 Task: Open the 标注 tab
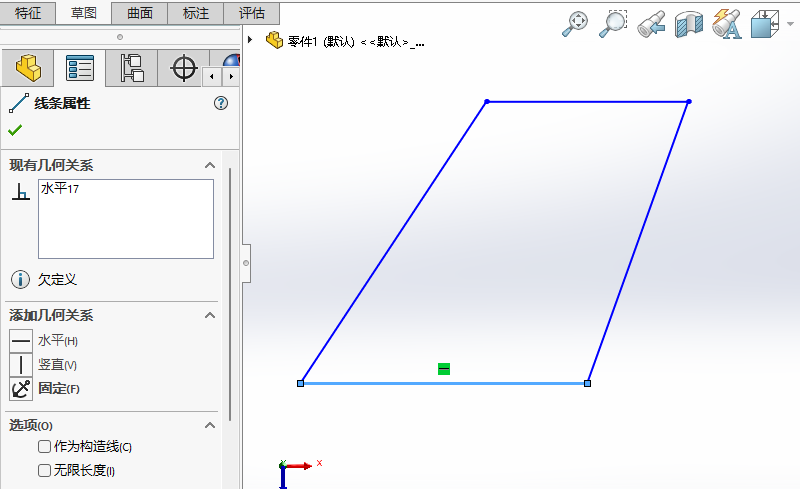coord(196,13)
